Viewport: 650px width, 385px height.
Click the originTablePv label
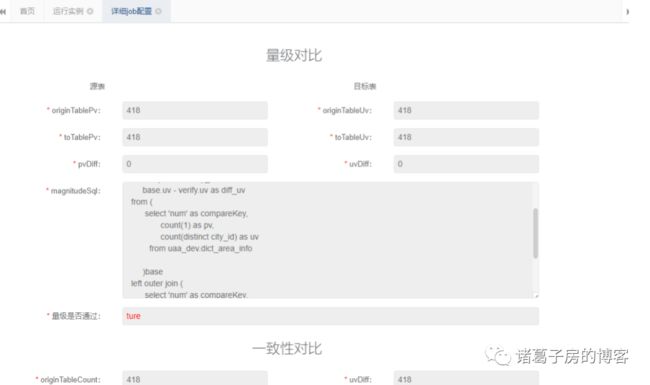coord(73,110)
